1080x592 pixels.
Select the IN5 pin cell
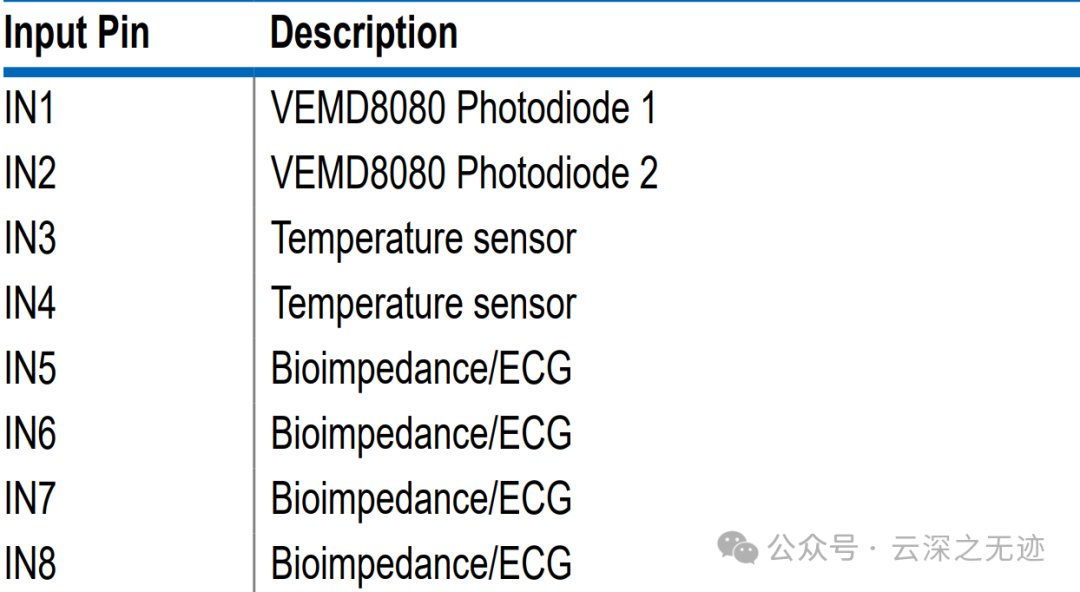tap(31, 369)
